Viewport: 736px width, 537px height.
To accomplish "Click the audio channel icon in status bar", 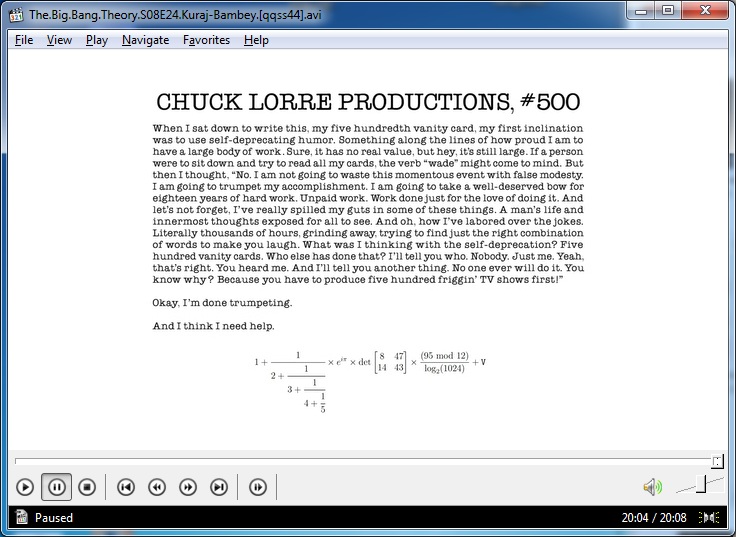I will tap(709, 518).
